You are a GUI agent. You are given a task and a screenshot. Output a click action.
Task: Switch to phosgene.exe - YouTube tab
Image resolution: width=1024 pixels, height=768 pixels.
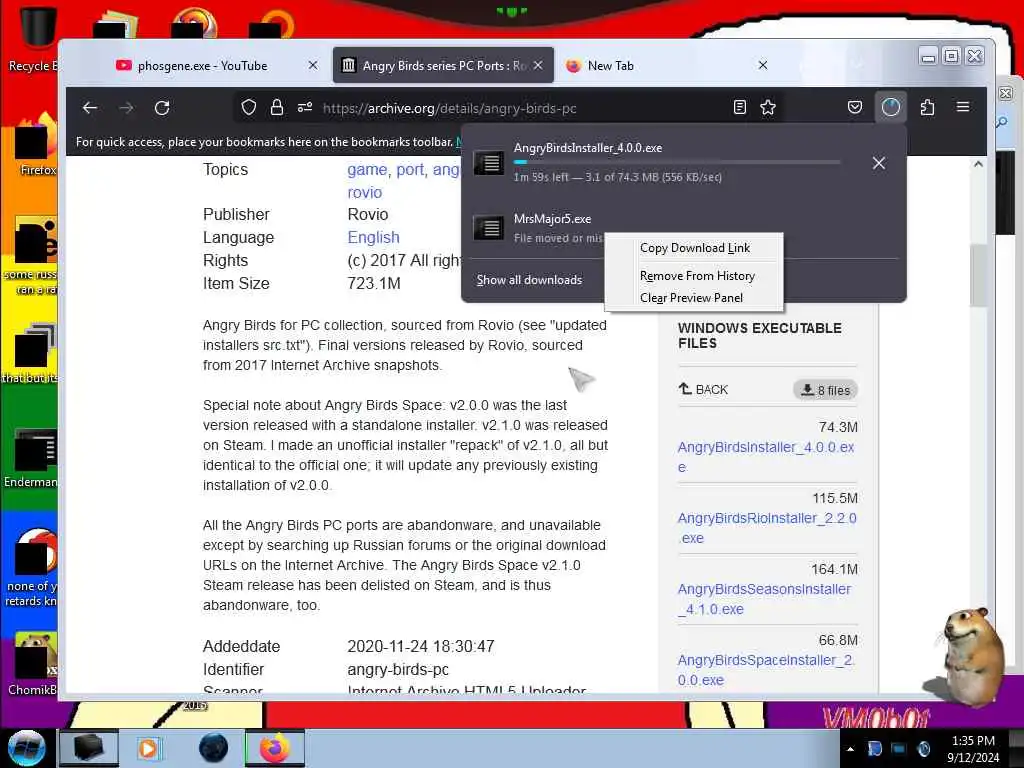202,65
